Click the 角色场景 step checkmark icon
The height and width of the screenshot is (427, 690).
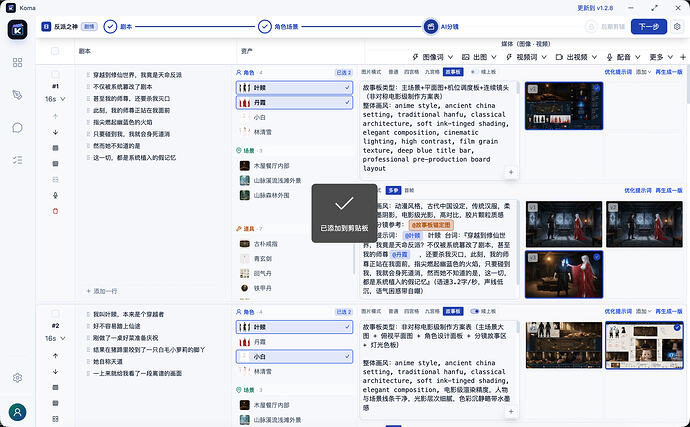264,26
